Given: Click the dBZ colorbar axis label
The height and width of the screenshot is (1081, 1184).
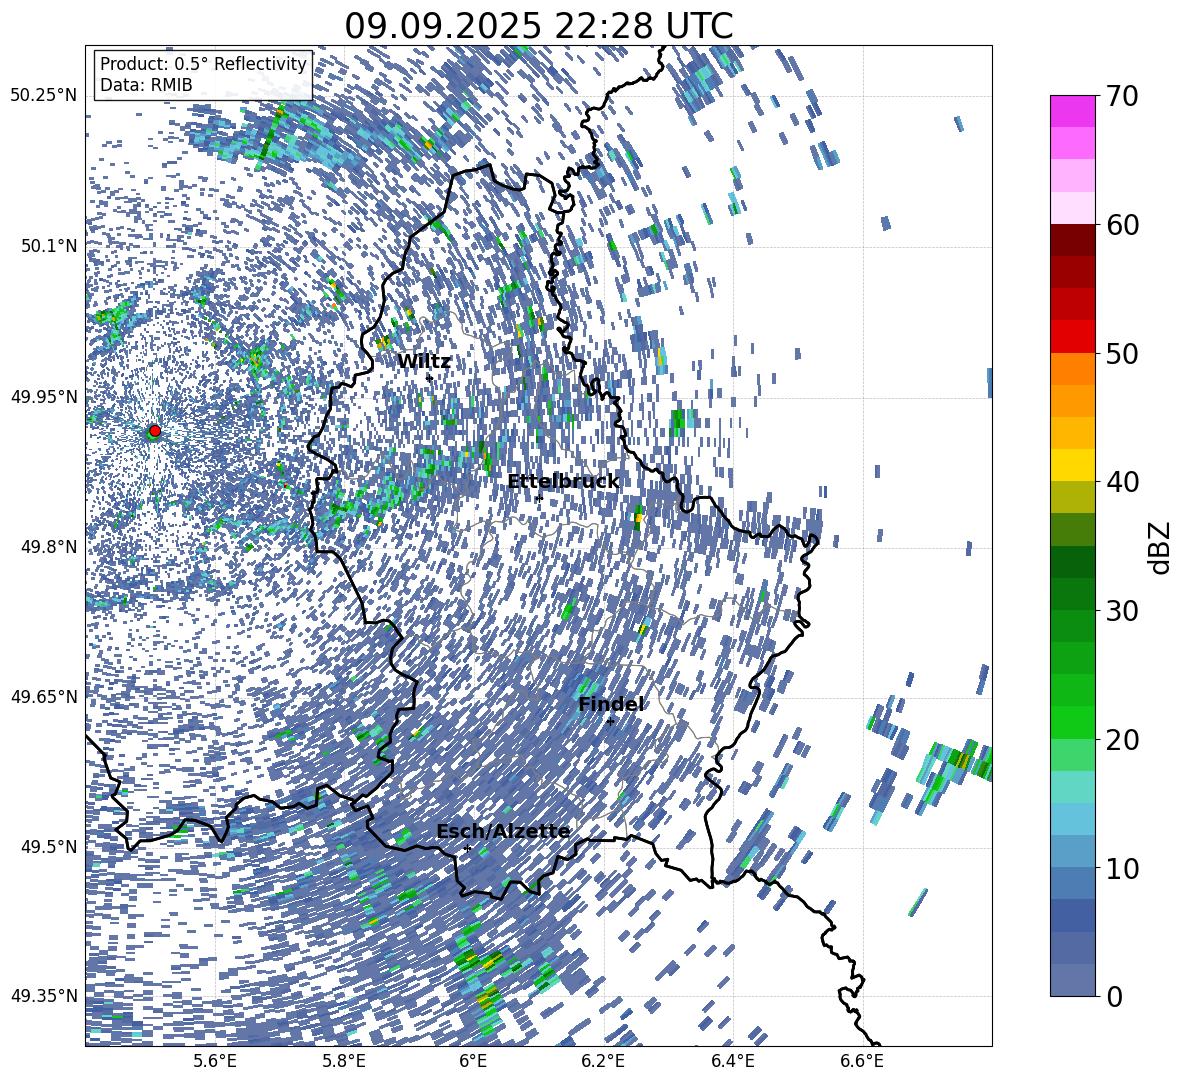Looking at the screenshot, I should point(1159,547).
